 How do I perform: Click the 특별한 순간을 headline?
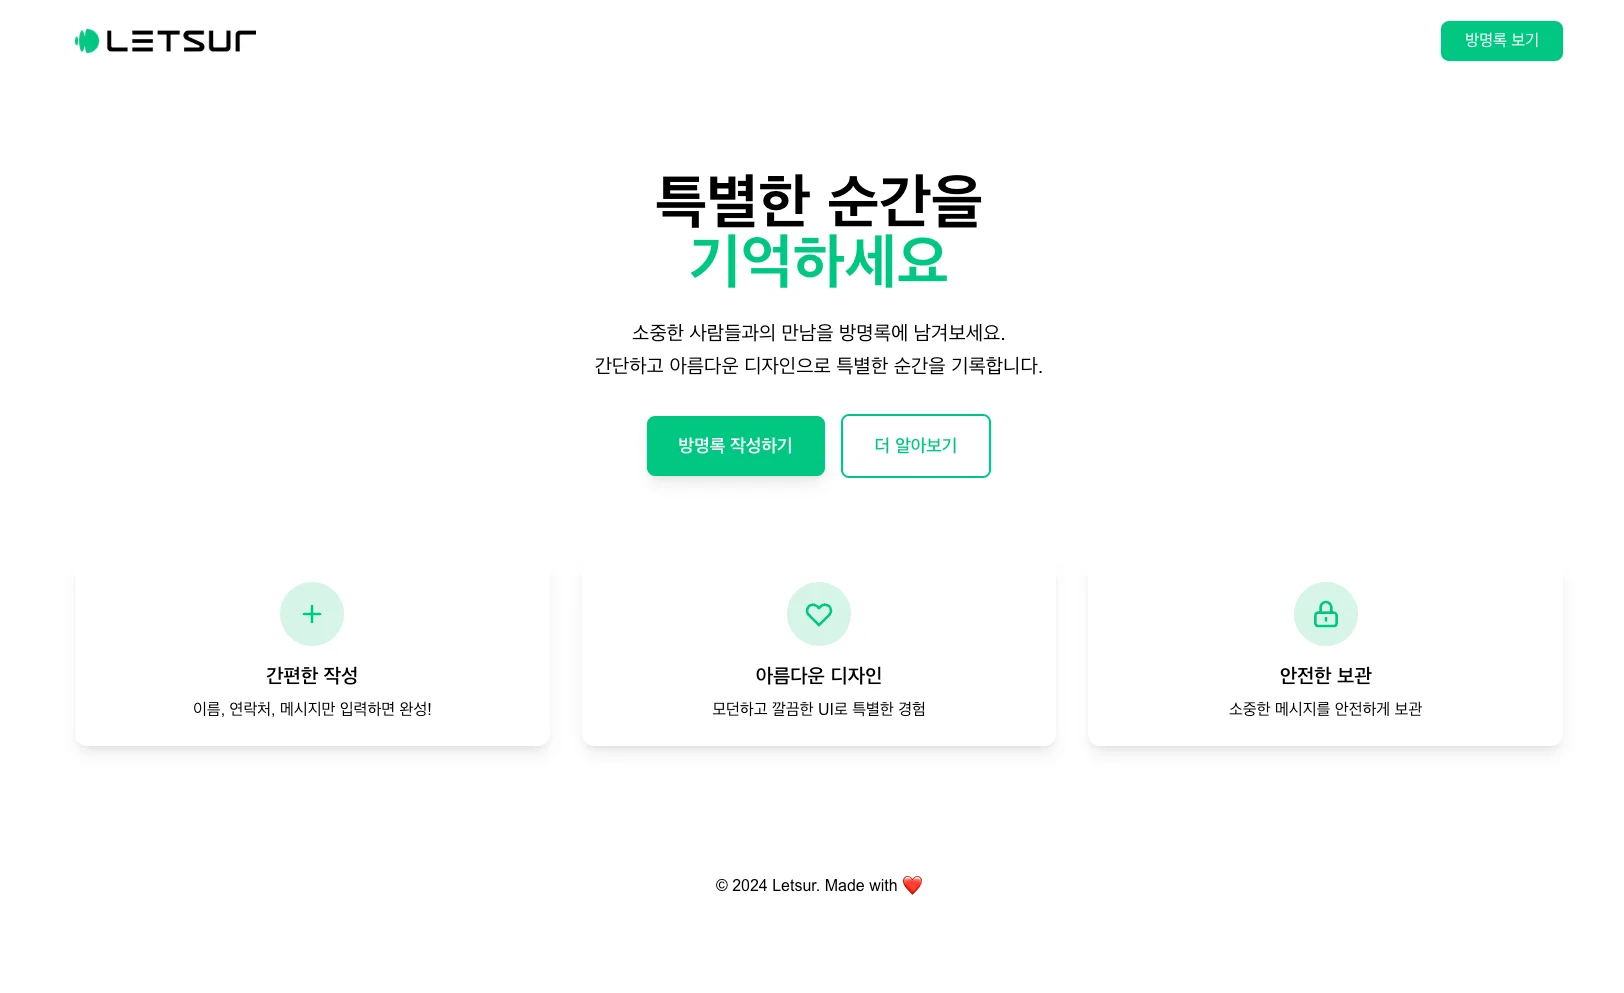coord(818,201)
